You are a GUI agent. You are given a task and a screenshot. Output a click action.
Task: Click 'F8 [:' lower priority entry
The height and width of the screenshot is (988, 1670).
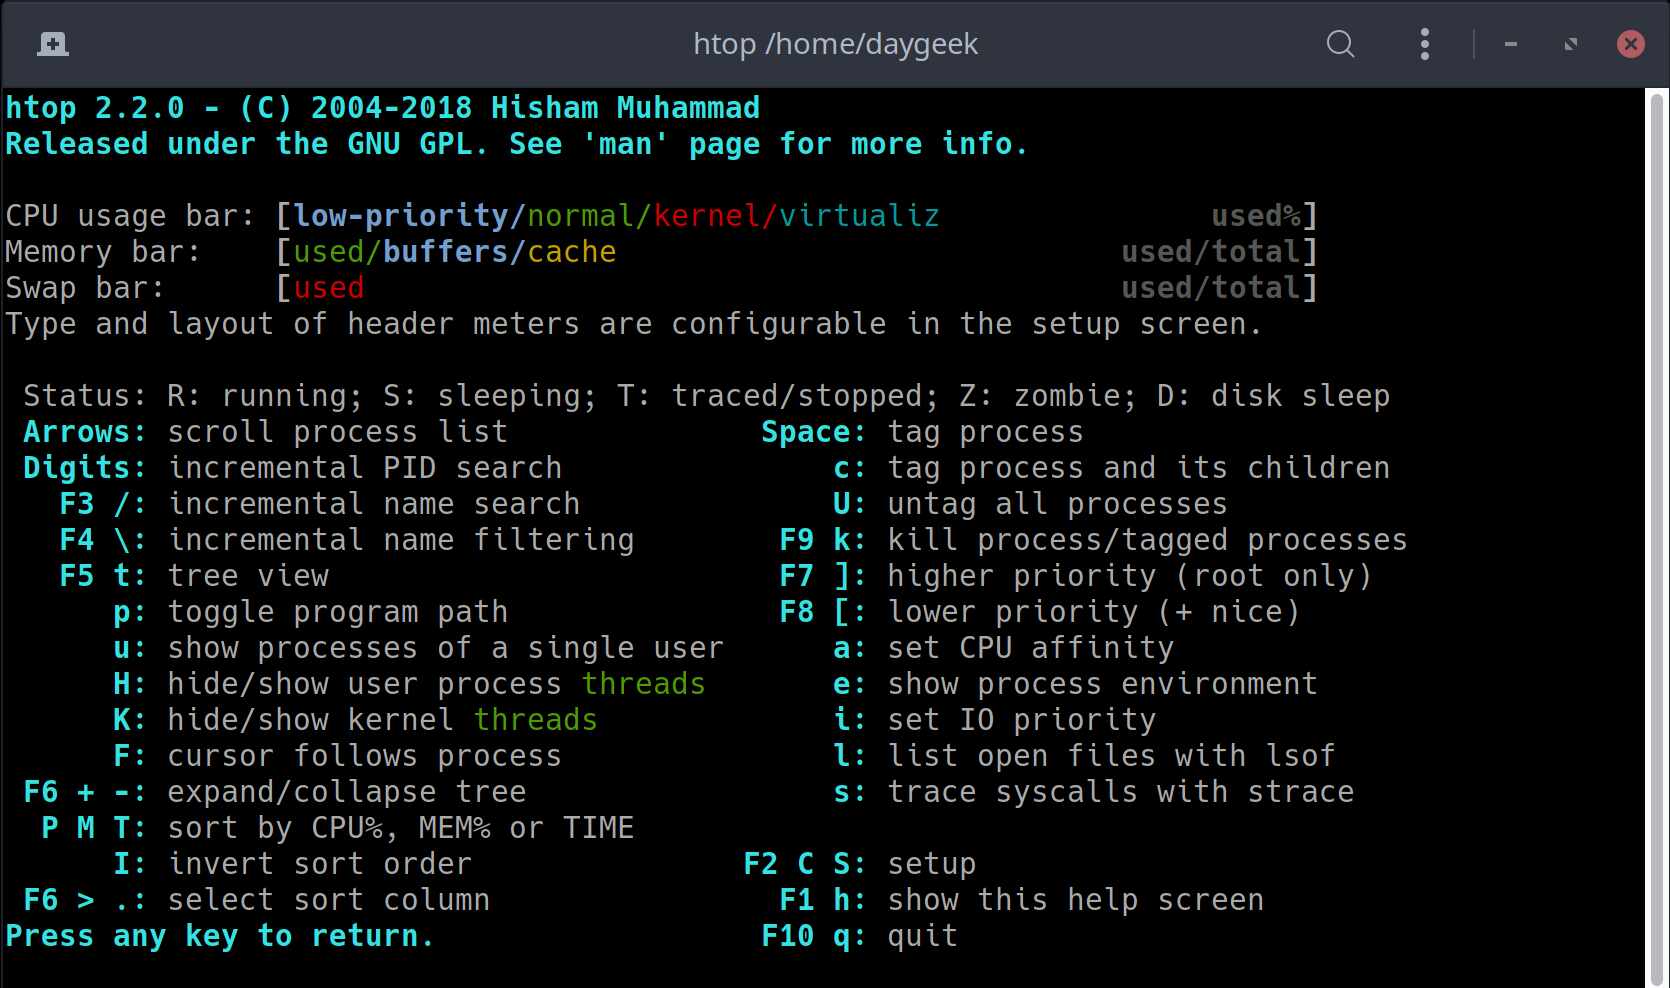[1039, 612]
